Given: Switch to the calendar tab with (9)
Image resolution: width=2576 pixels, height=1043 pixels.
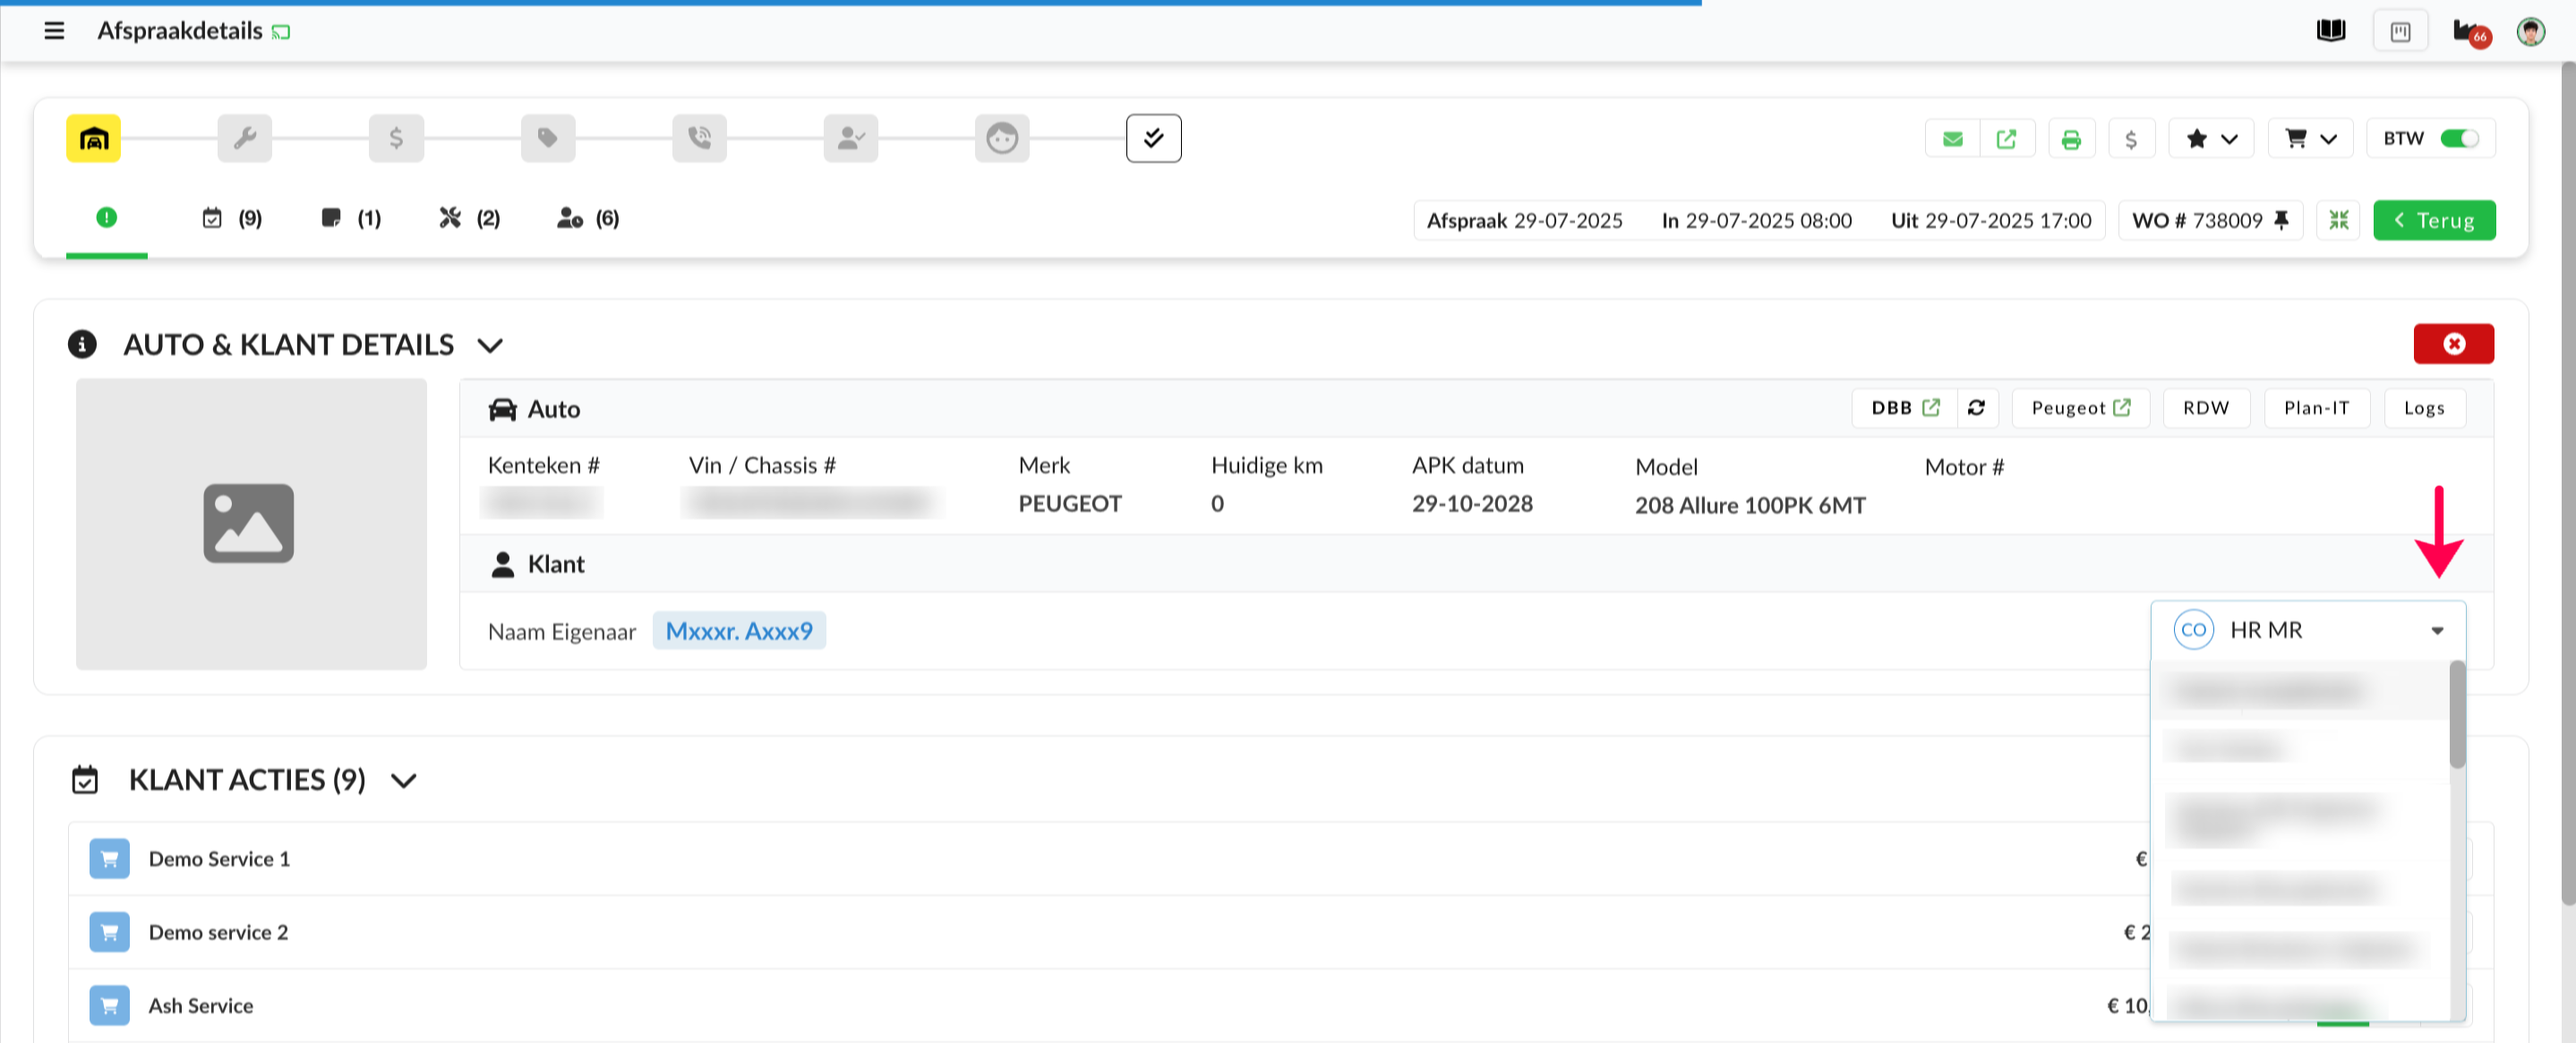Looking at the screenshot, I should pos(231,218).
